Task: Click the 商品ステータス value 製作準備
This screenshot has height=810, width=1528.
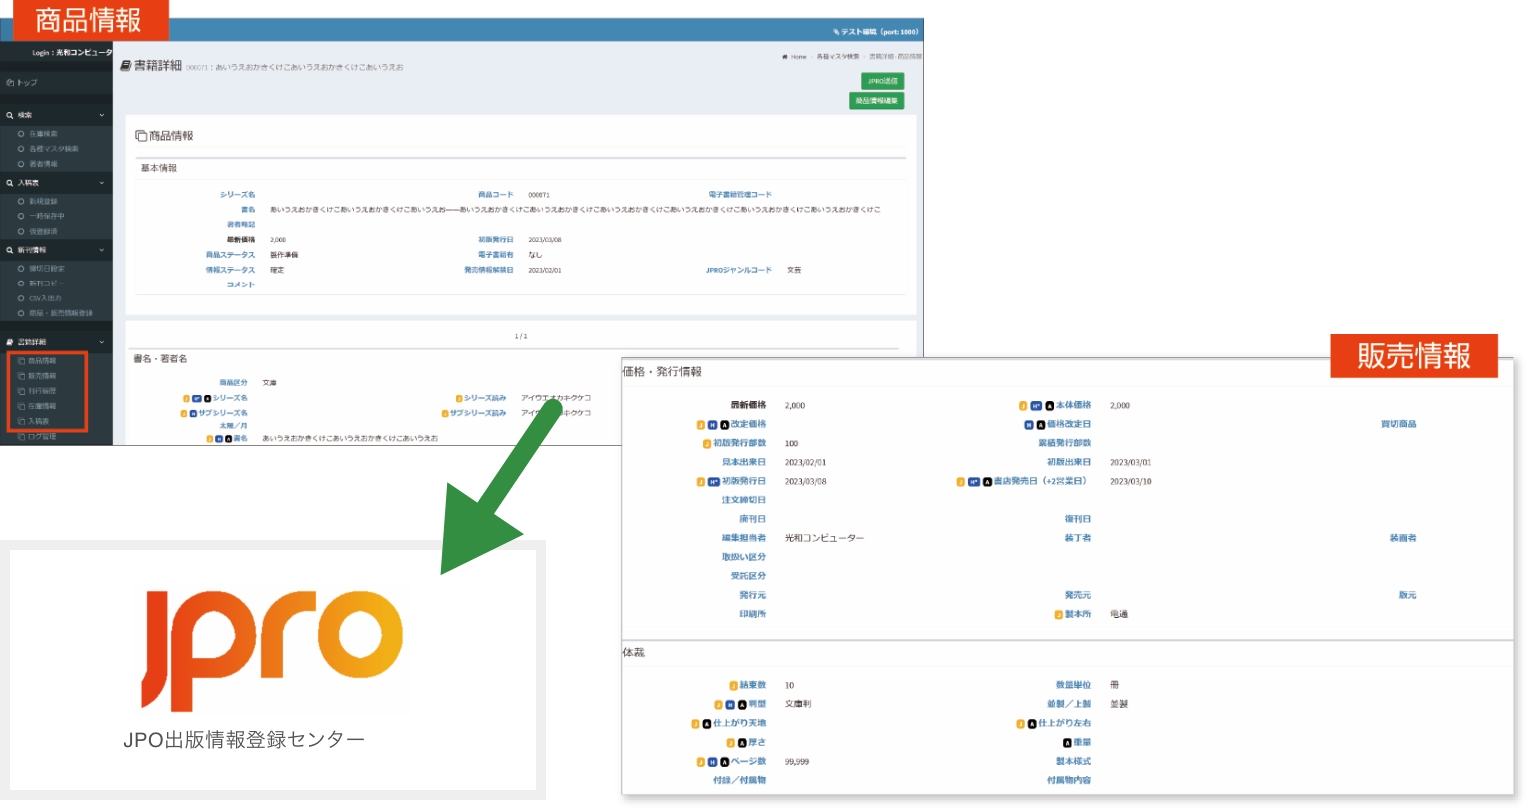Action: pyautogui.click(x=284, y=255)
